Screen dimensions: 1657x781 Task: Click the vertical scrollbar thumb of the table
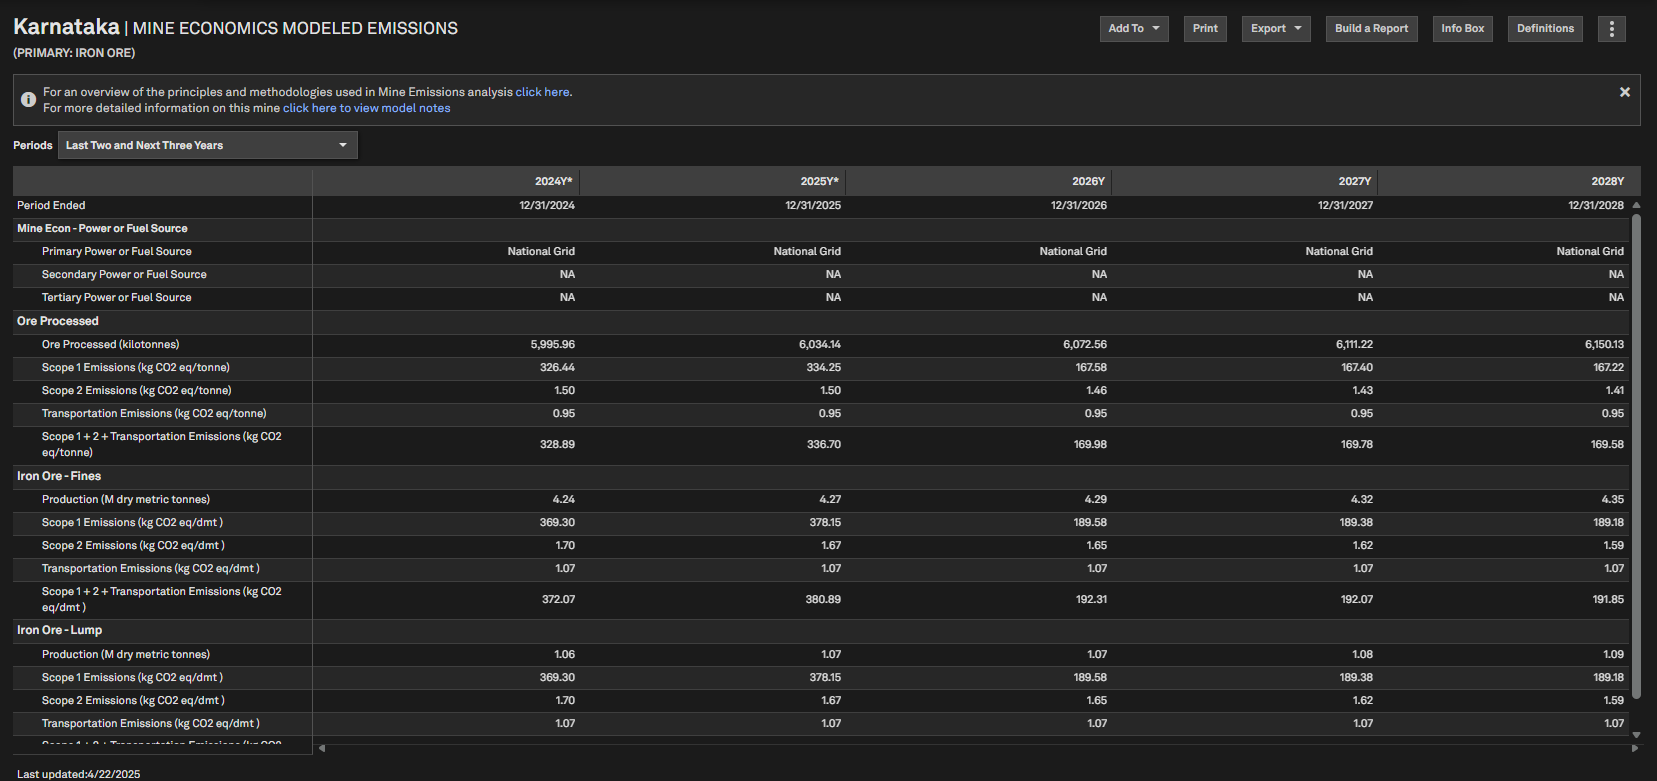(x=1636, y=456)
